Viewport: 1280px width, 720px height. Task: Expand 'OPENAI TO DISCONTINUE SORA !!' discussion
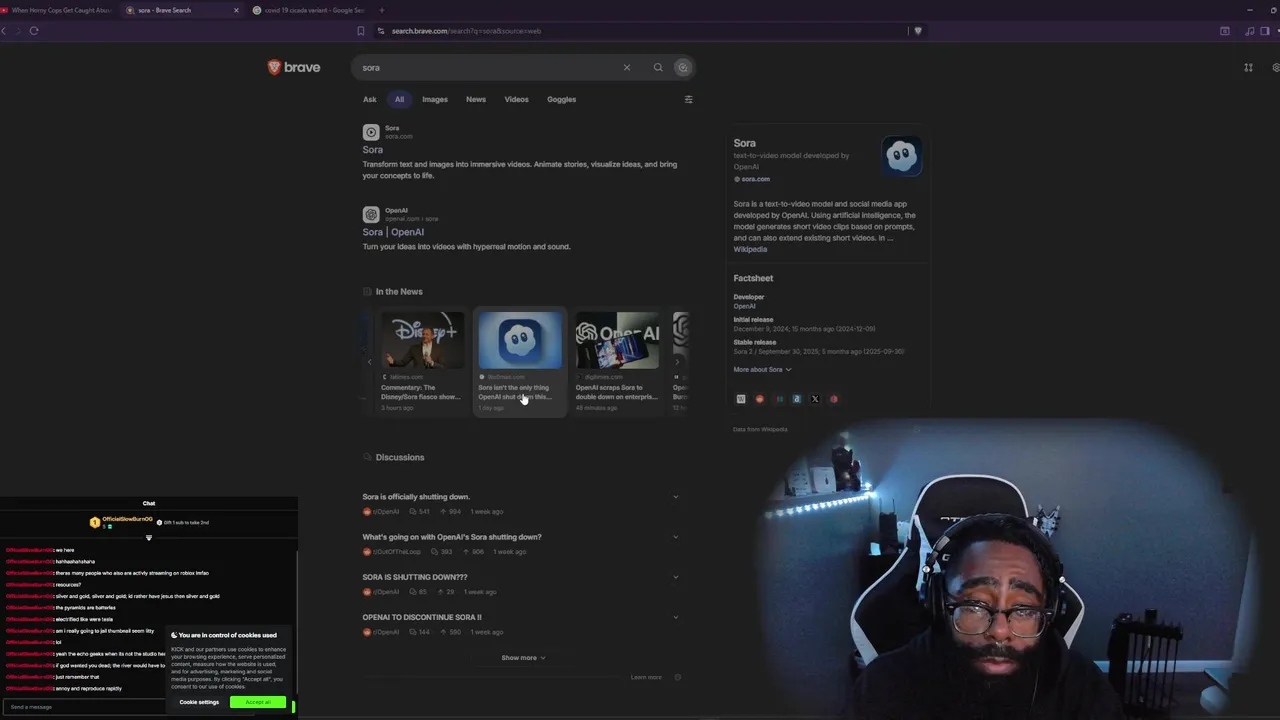(x=676, y=617)
